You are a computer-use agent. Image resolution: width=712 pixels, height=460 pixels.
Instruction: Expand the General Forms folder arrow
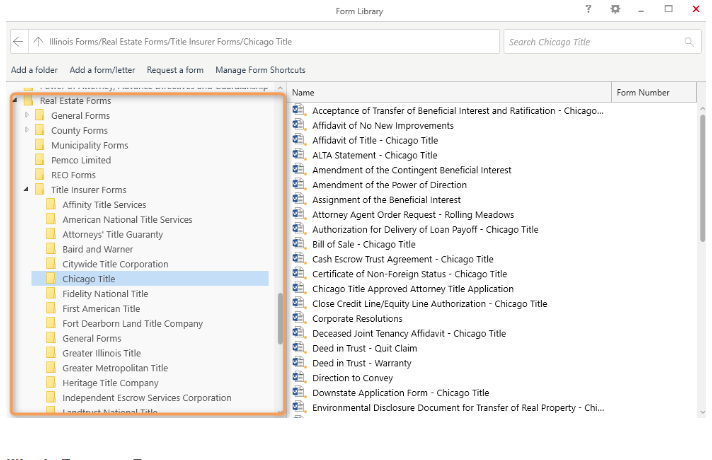pos(26,115)
